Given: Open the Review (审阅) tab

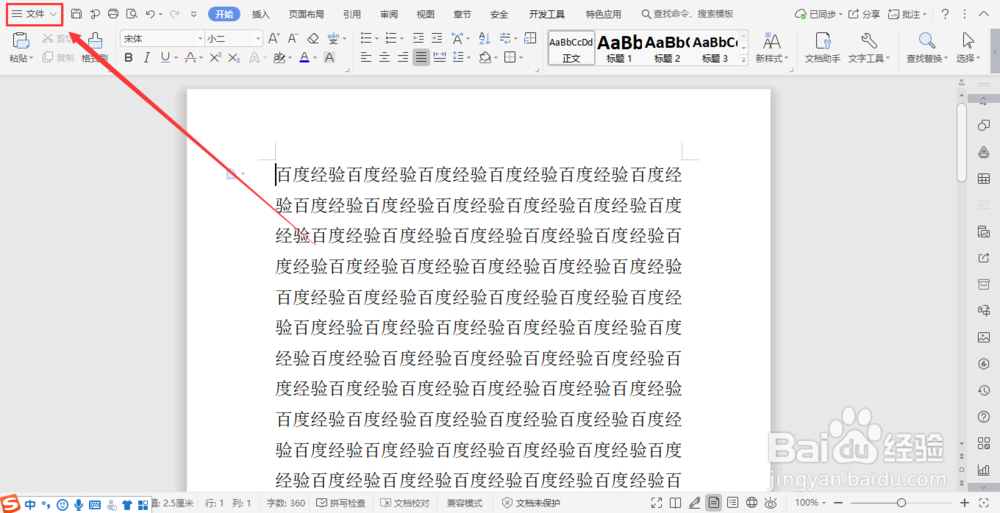Looking at the screenshot, I should (389, 14).
